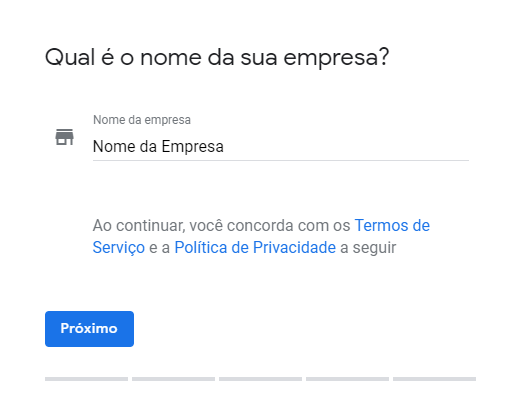The width and height of the screenshot is (519, 416).
Task: Select the last progress step segment
Action: pyautogui.click(x=434, y=379)
